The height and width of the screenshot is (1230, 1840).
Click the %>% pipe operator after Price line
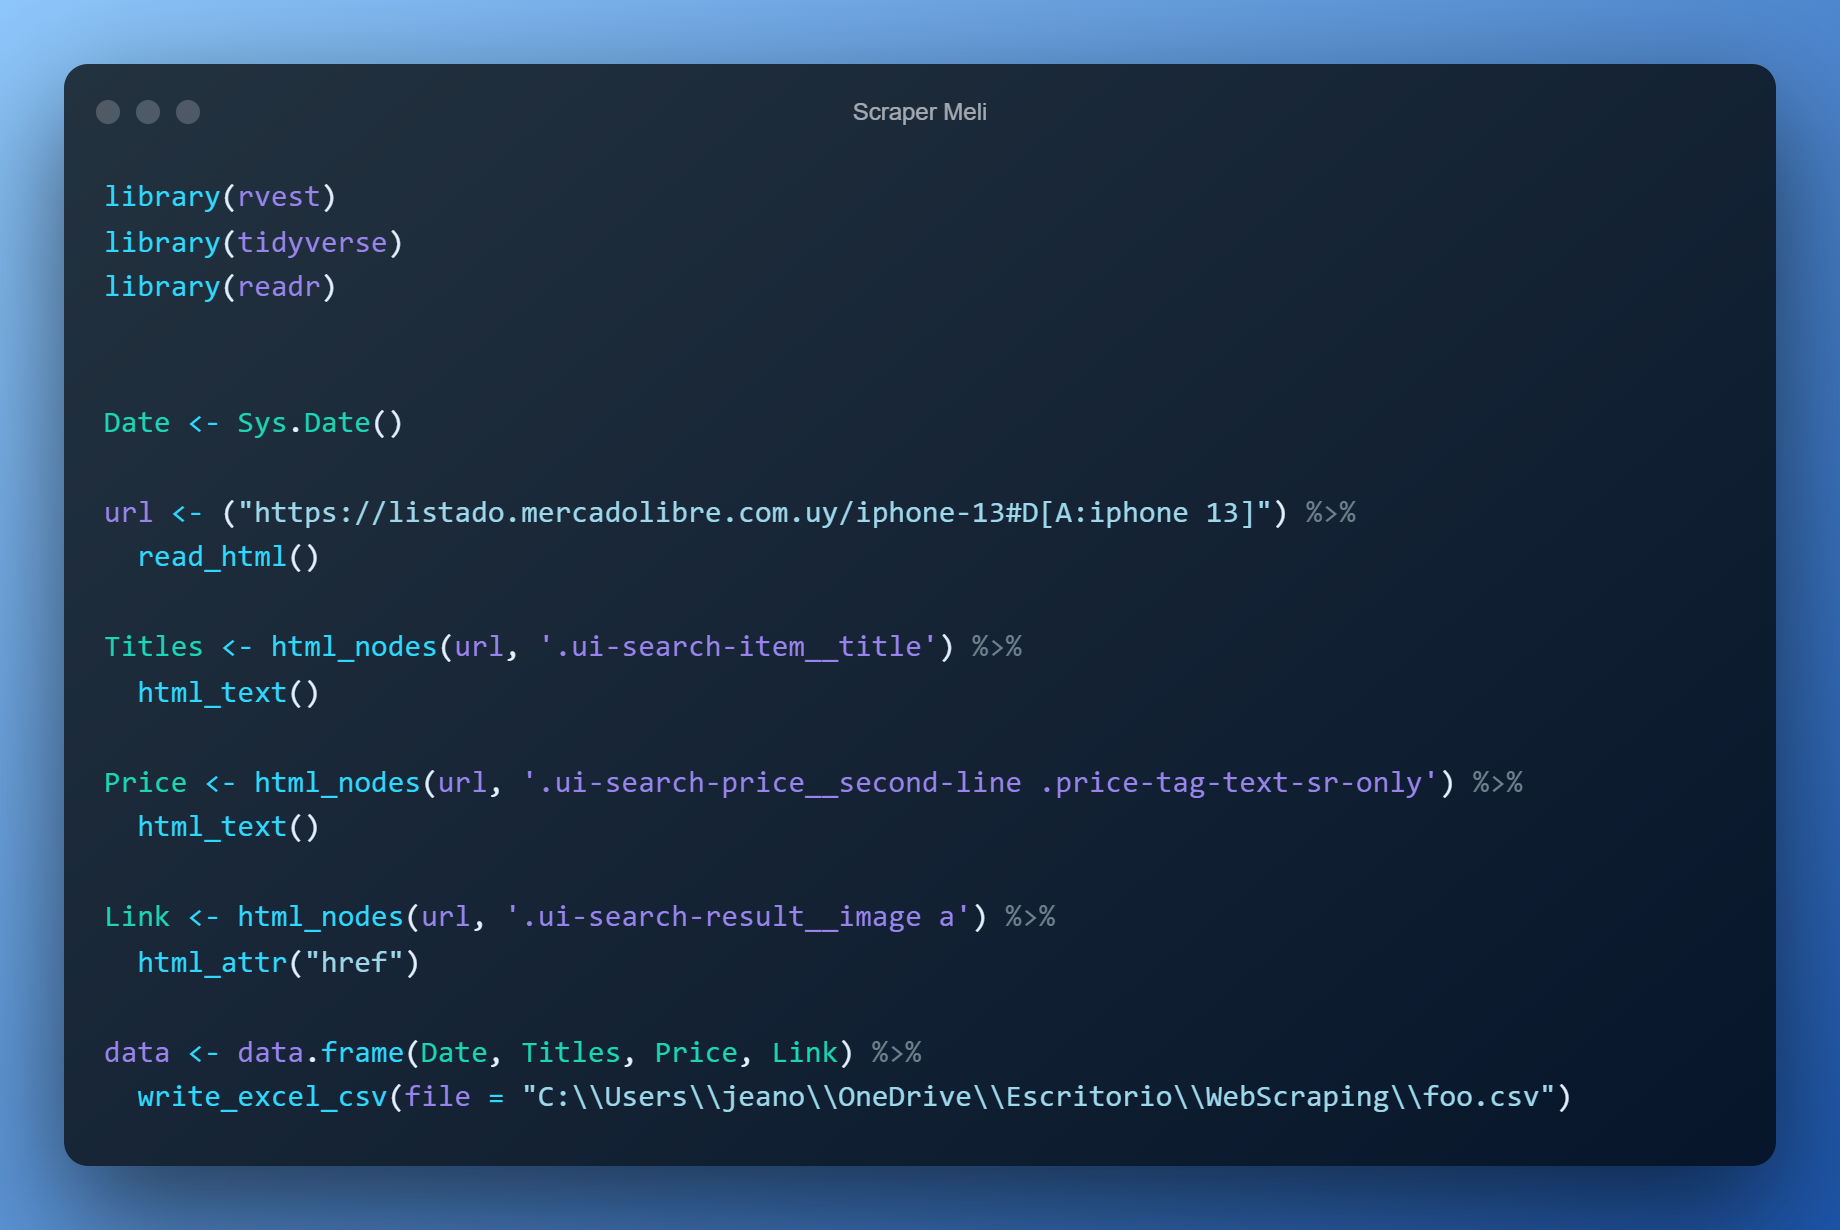1498,782
